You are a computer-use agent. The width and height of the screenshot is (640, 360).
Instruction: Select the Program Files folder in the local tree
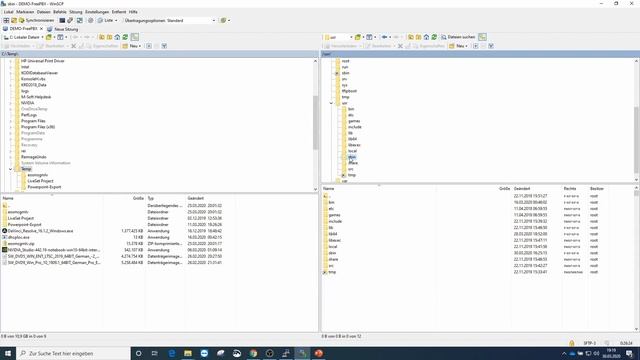33,121
